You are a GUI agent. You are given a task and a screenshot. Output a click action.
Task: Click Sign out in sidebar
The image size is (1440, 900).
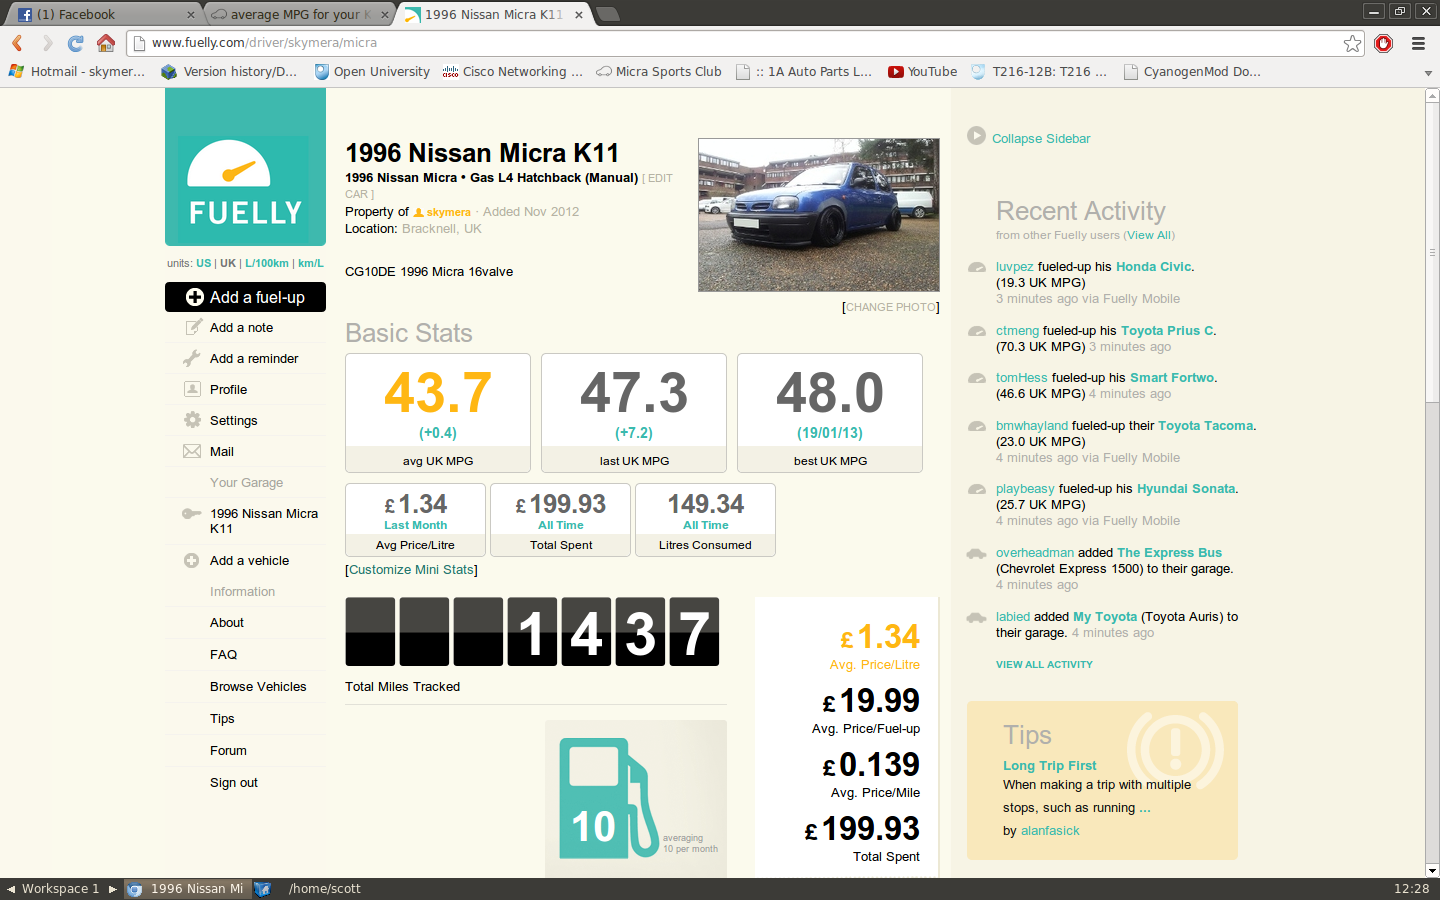point(234,783)
